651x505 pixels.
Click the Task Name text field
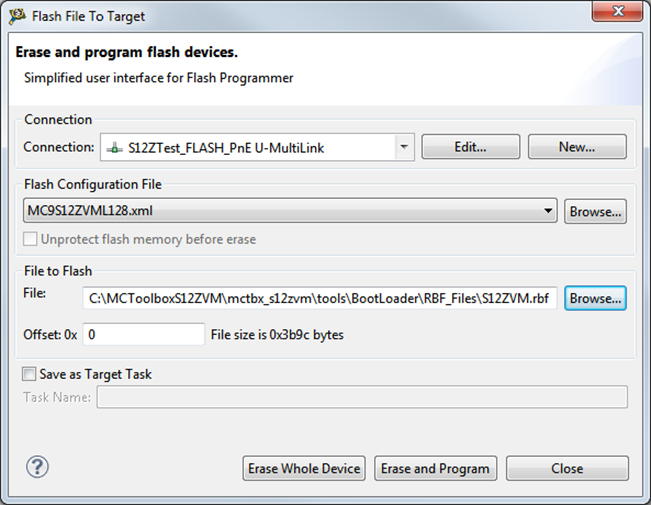click(362, 397)
